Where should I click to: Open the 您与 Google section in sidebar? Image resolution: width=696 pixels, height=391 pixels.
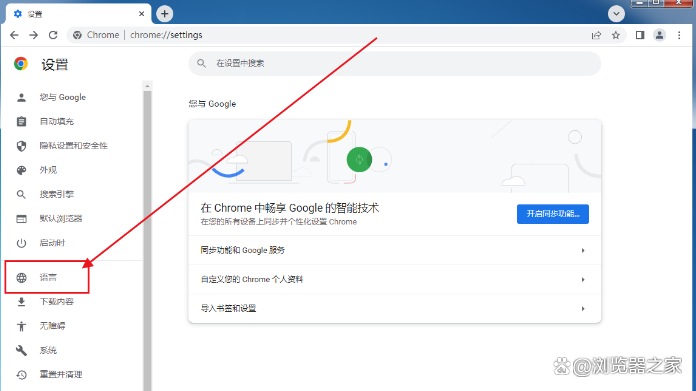[x=63, y=97]
